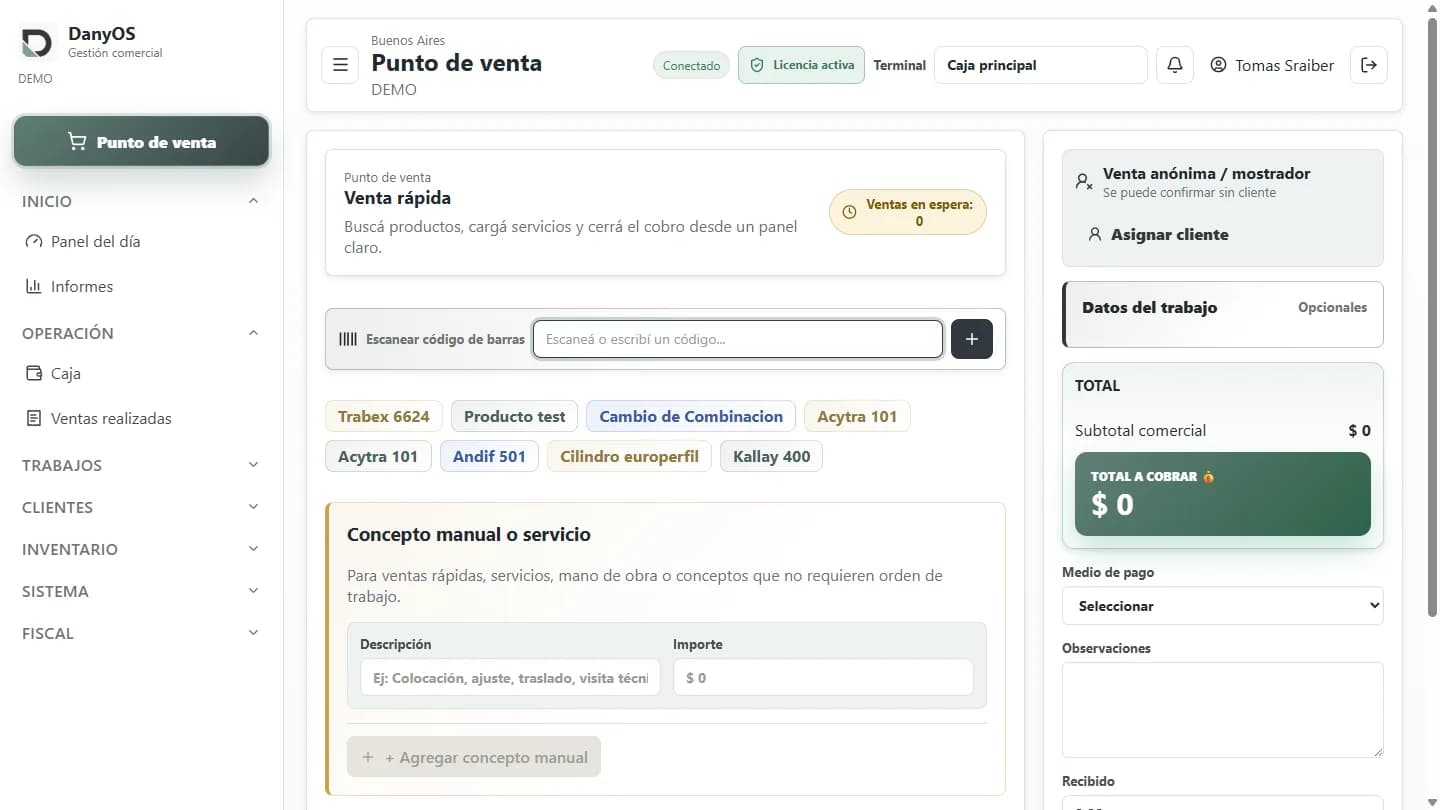Click the Conectado status badge

coord(691,65)
